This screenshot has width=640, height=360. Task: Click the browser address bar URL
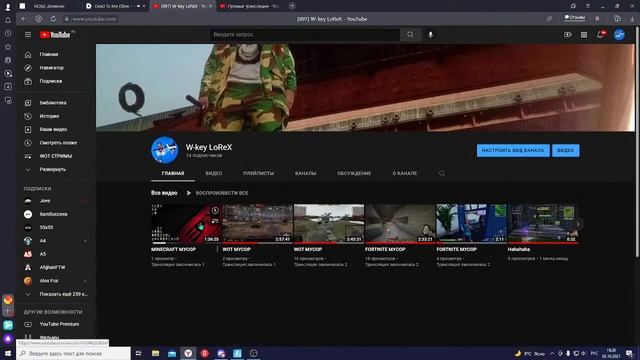point(94,19)
